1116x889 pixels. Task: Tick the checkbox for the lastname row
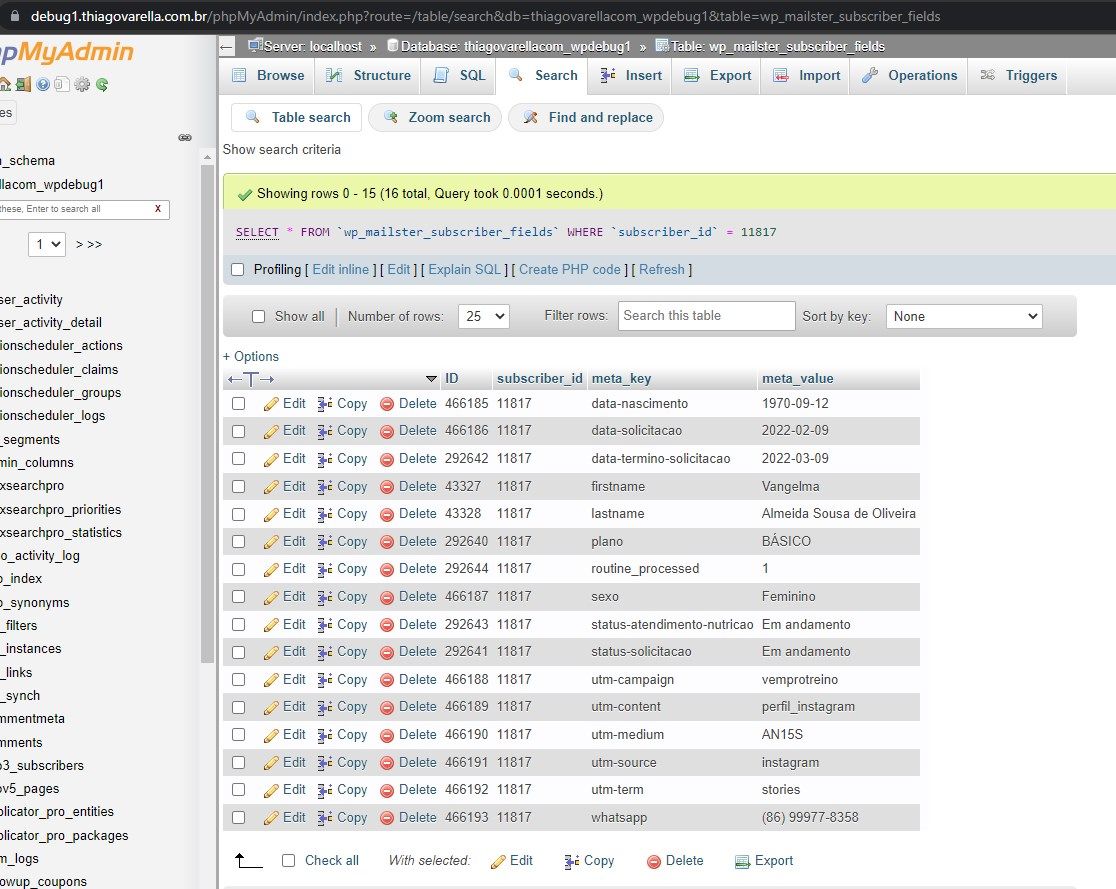click(x=238, y=514)
